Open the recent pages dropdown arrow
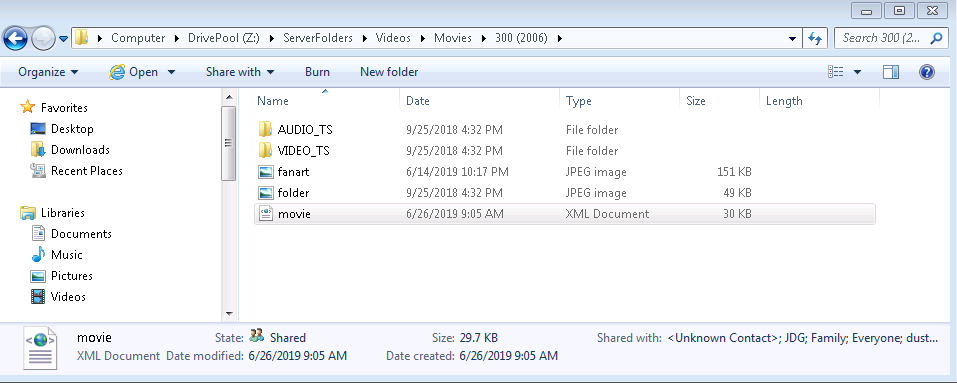 (x=63, y=39)
